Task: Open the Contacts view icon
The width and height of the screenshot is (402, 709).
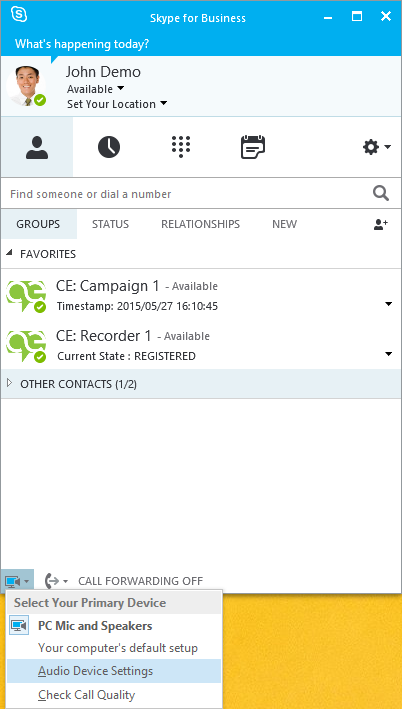Action: pyautogui.click(x=37, y=147)
